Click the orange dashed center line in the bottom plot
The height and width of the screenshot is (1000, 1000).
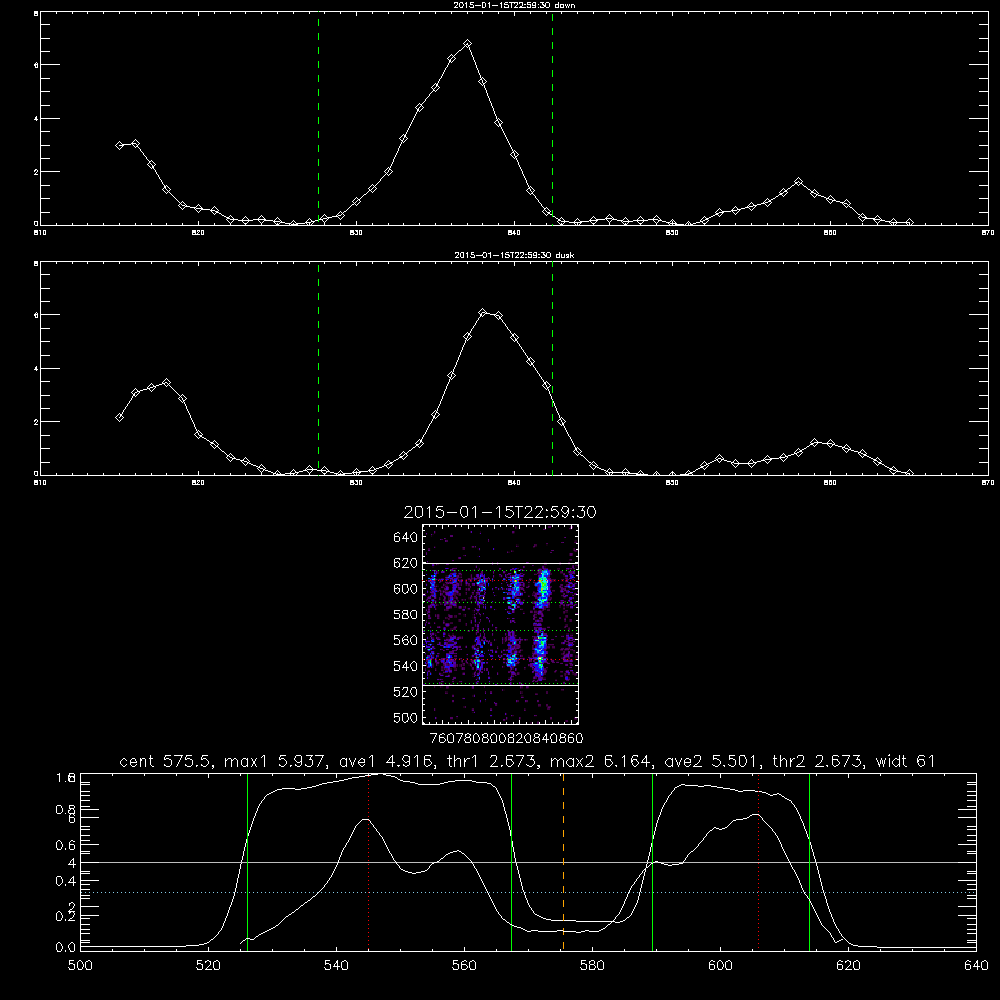(563, 861)
